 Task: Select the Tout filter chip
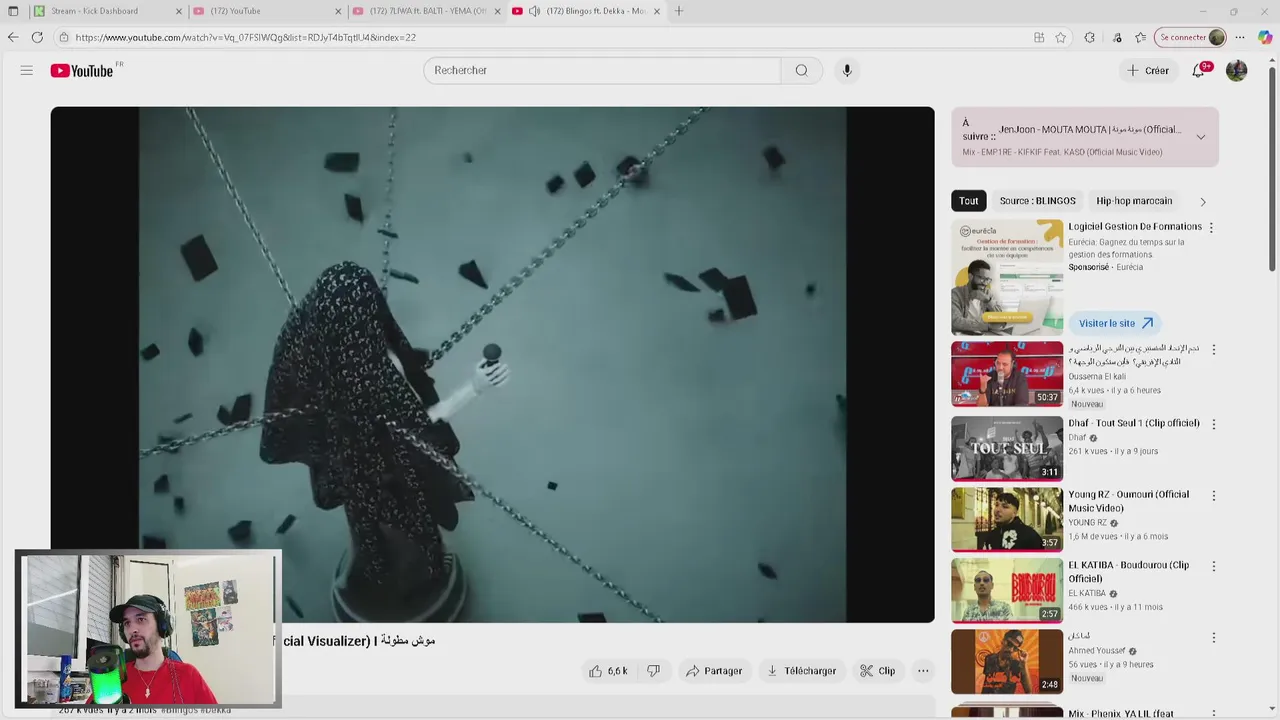tap(969, 201)
